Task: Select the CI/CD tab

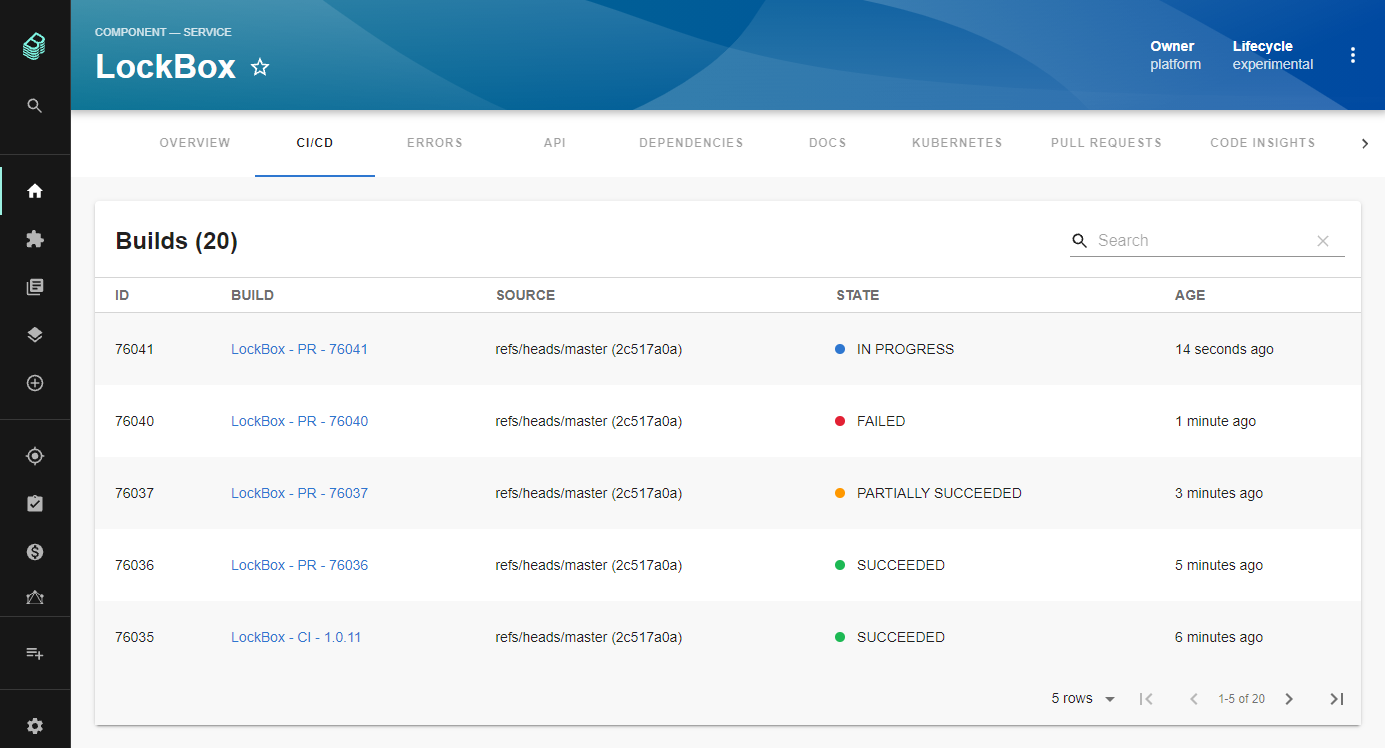Action: click(315, 143)
